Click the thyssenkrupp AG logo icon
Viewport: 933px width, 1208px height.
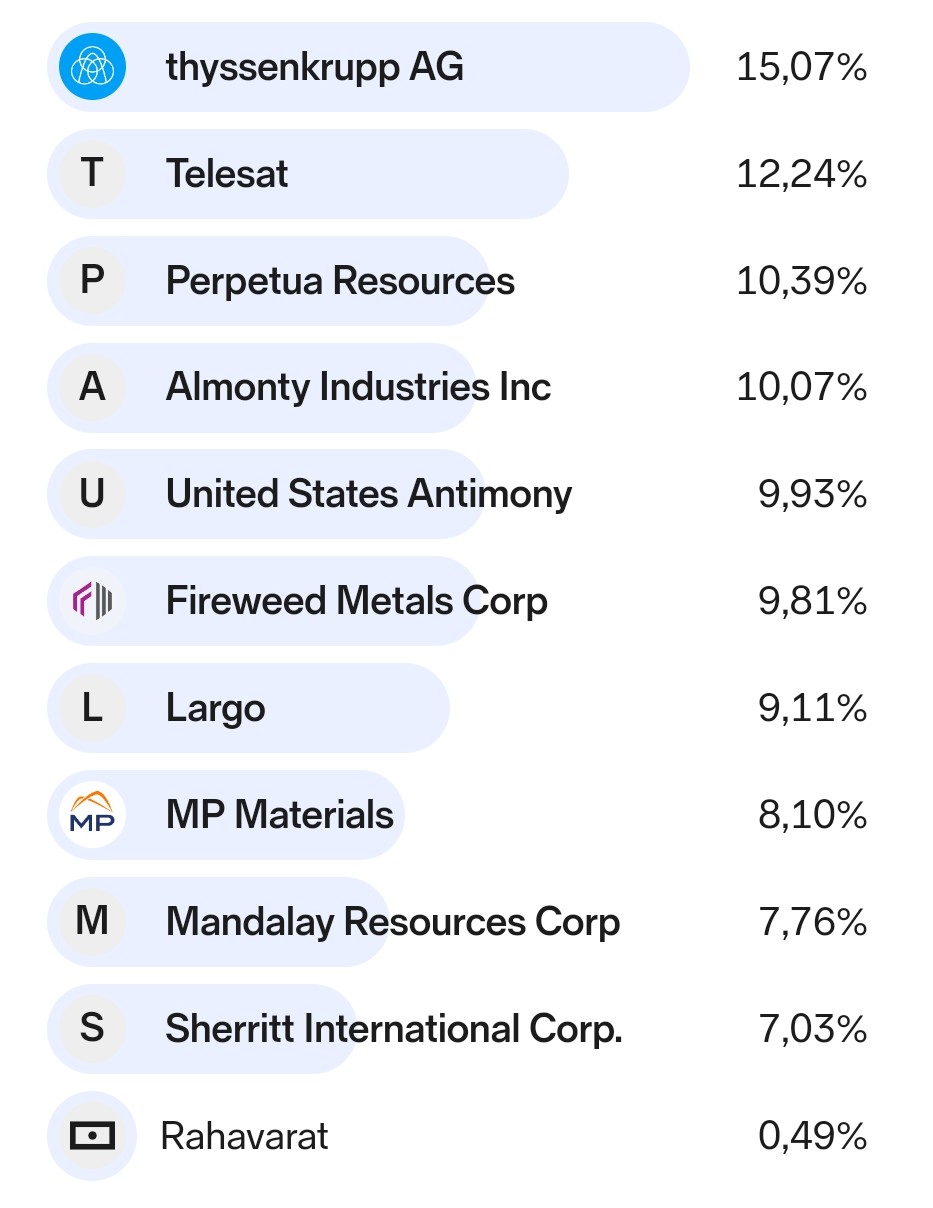coord(92,67)
